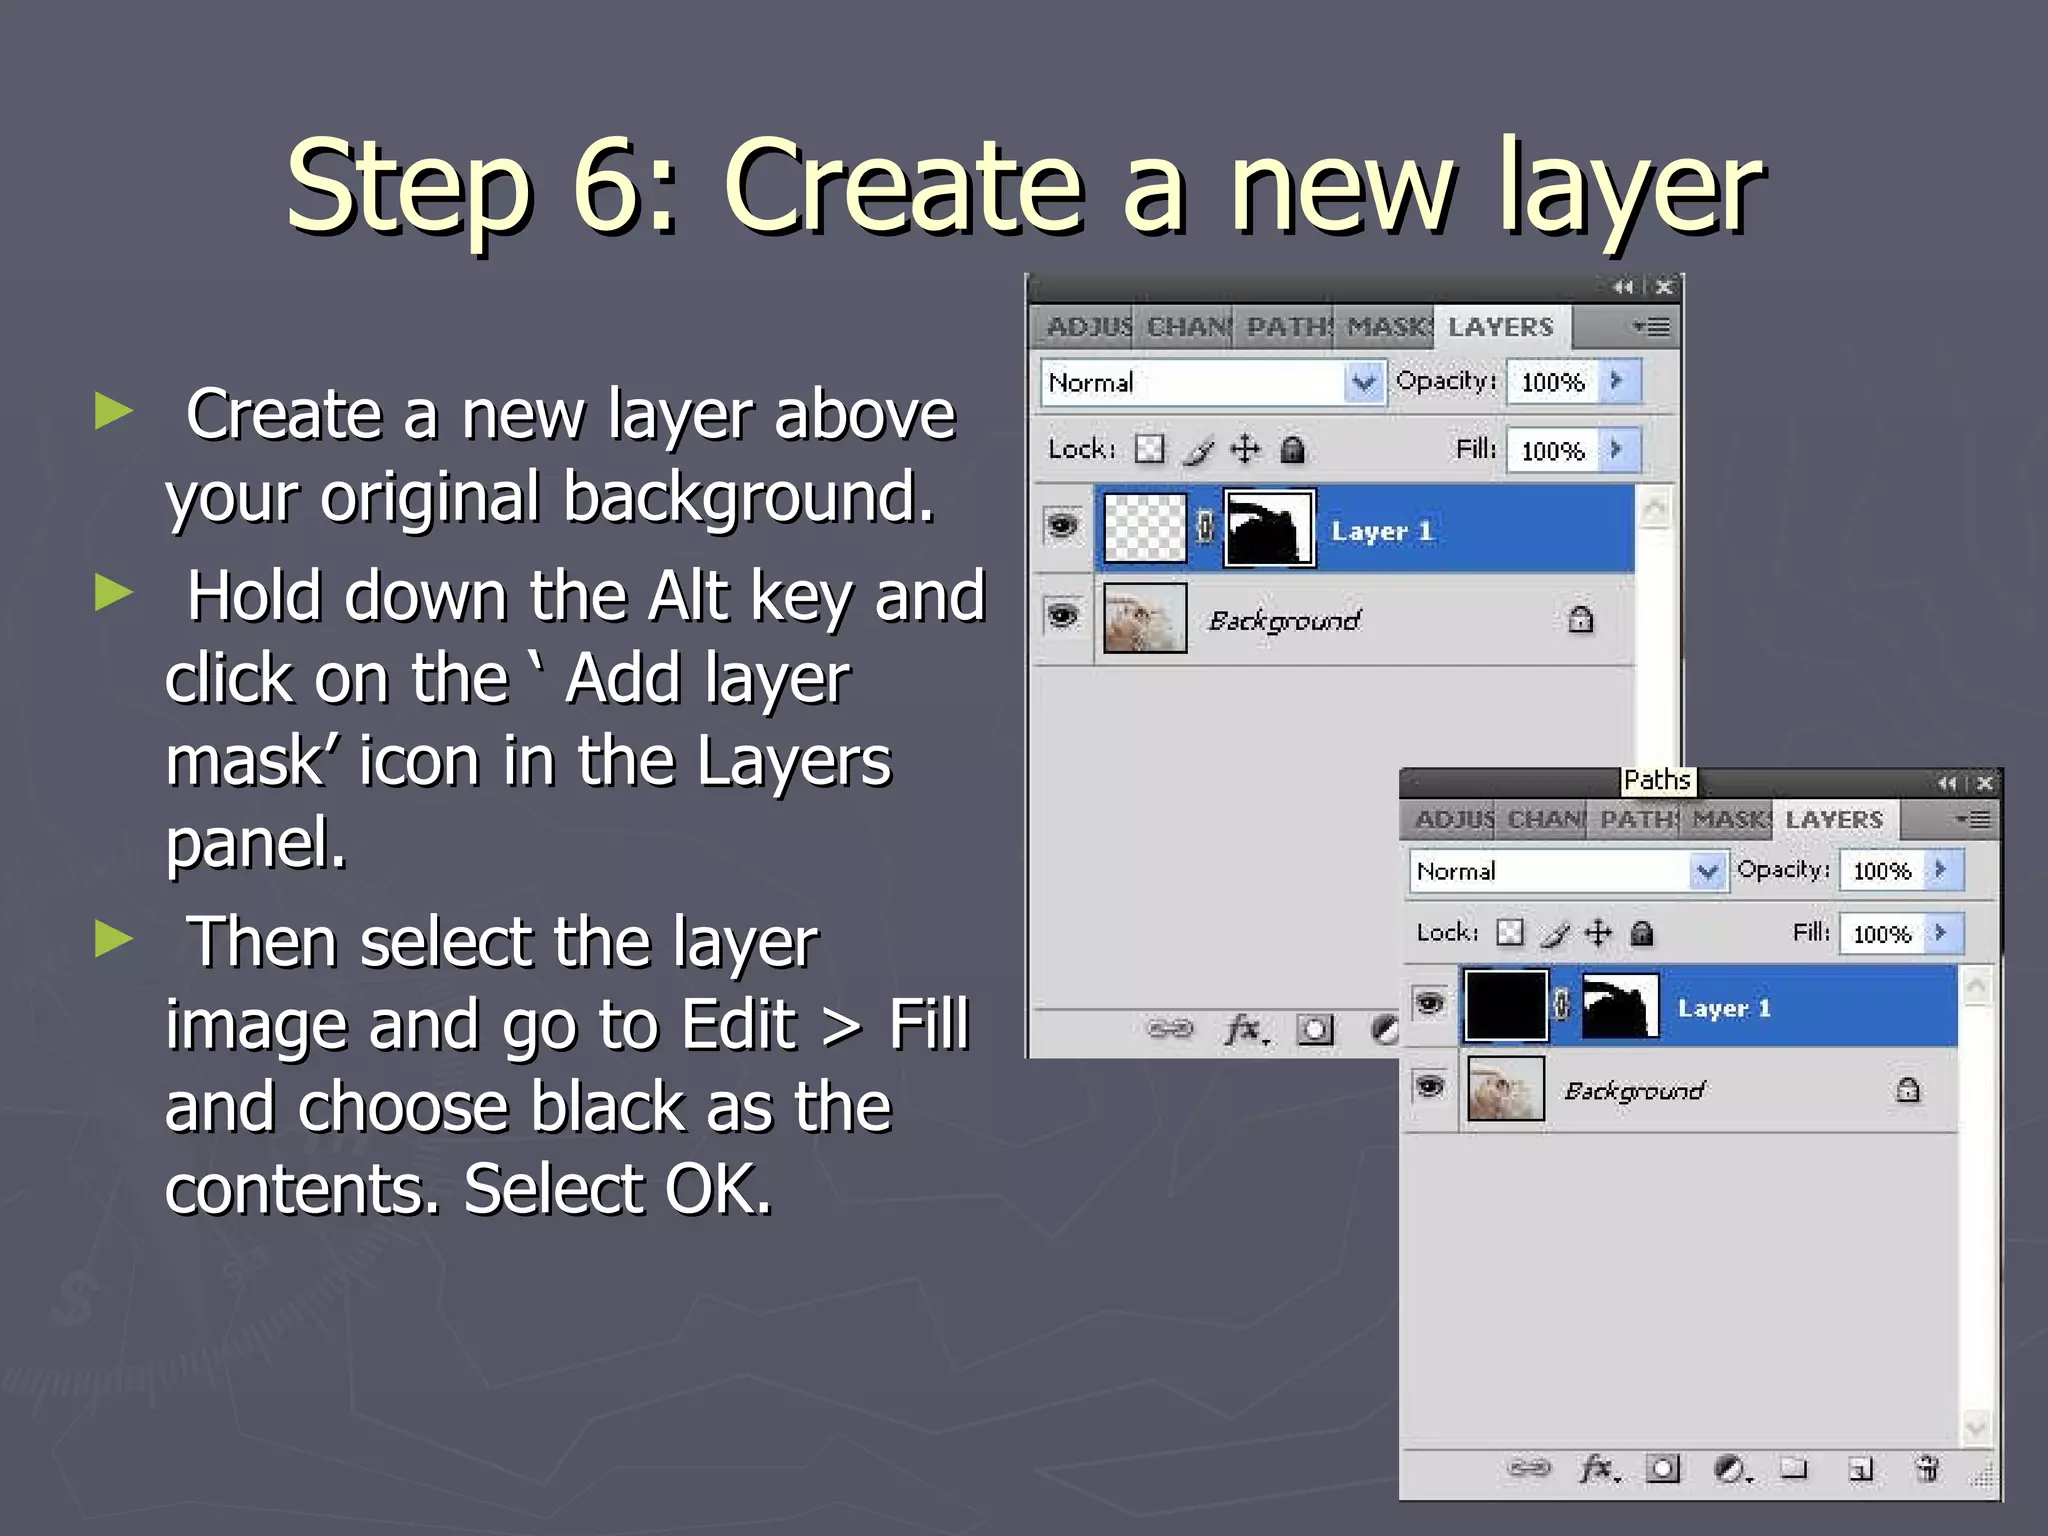Screen dimensions: 2048x1536
Task: Select black Layer 1 thumbnail in lower panel
Action: point(1506,1005)
